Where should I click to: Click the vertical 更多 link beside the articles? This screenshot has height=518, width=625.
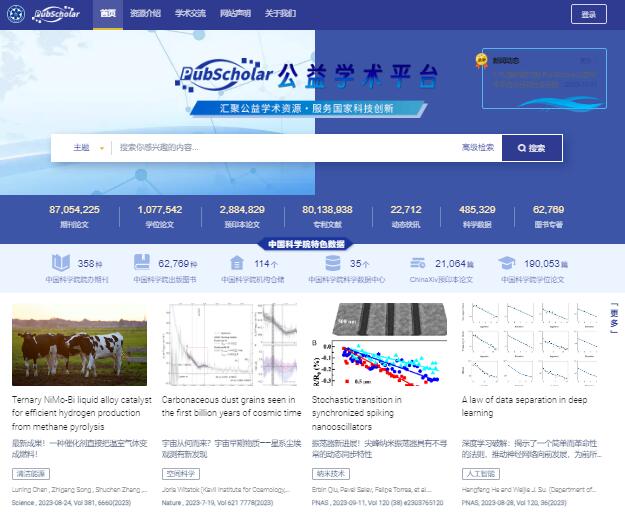point(614,318)
